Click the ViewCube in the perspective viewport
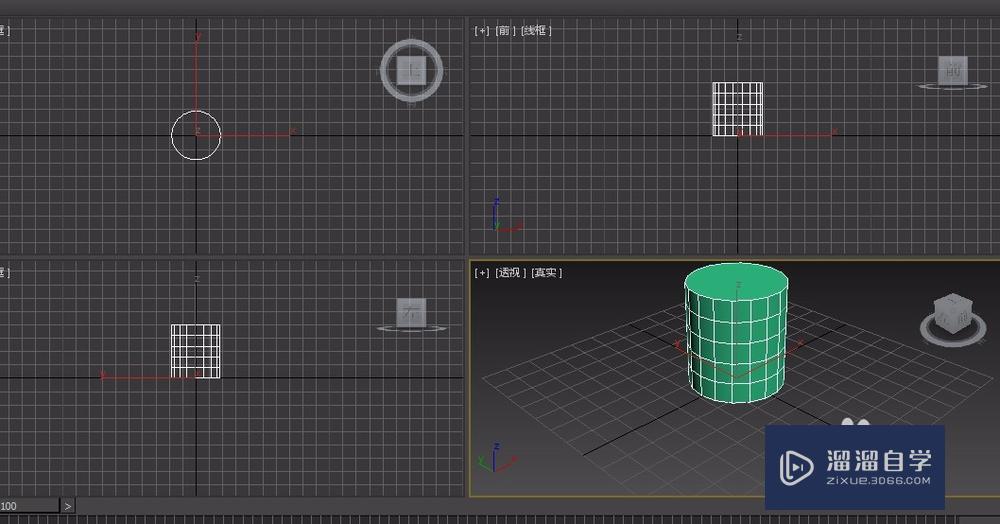 coord(951,314)
